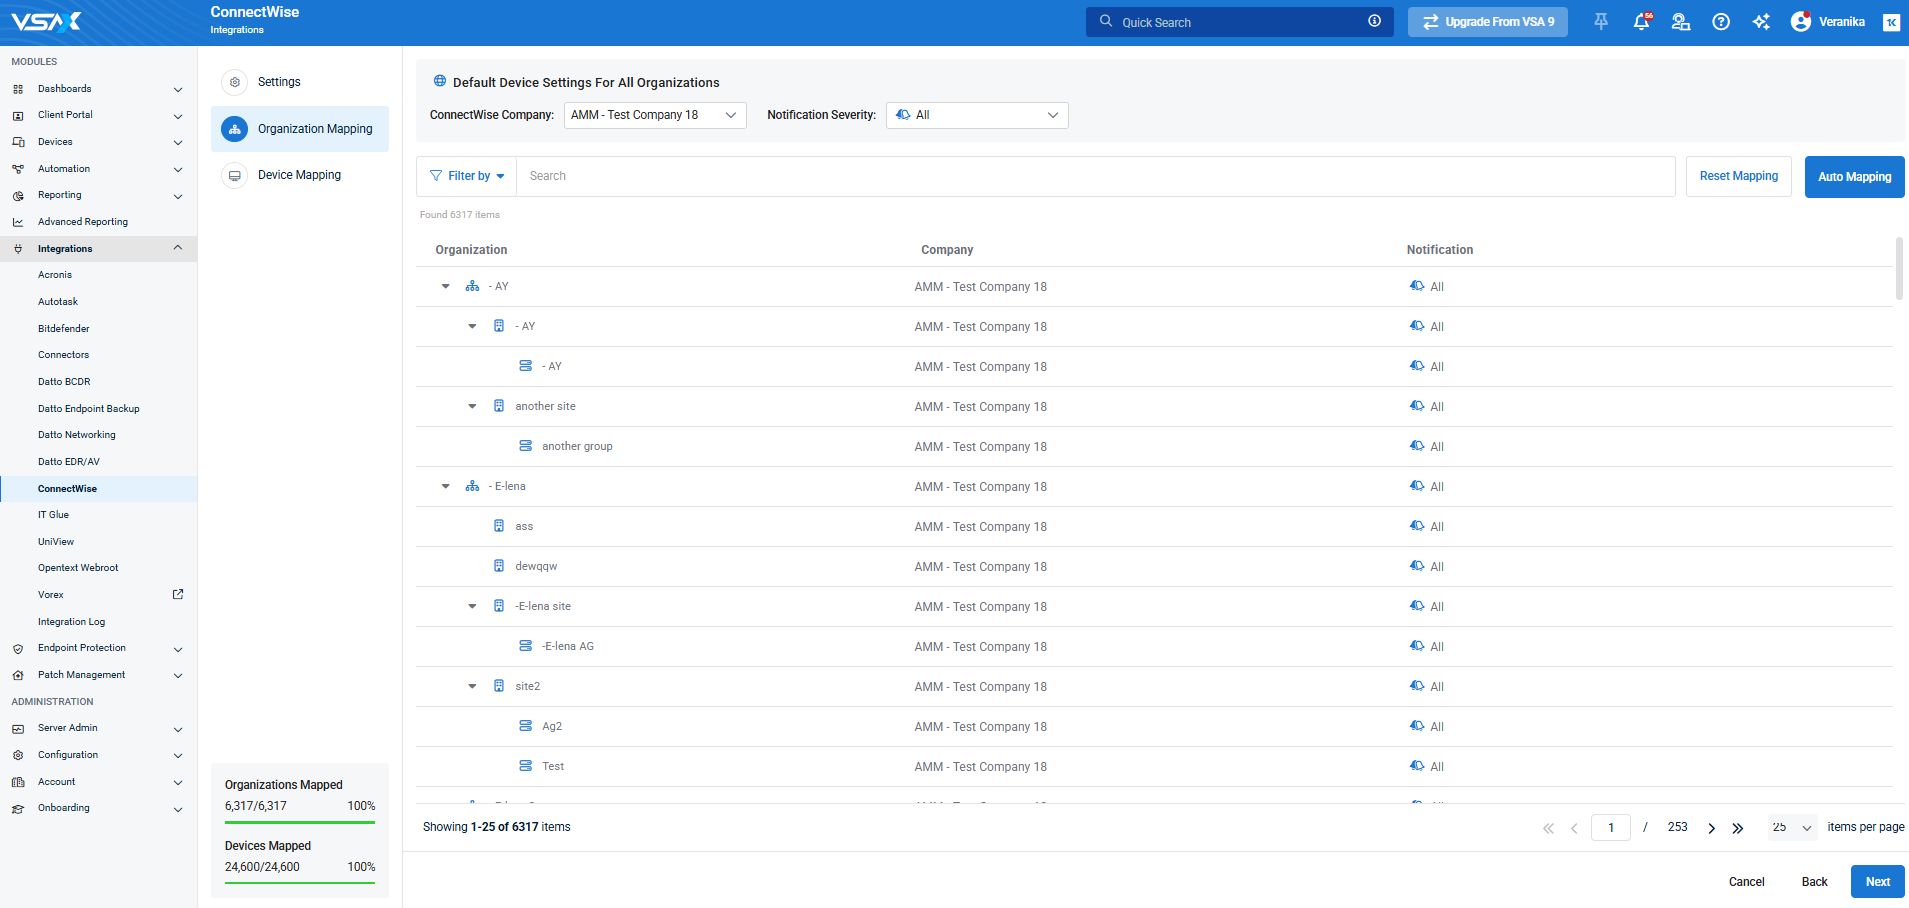Click the organization Search input field
This screenshot has width=1909, height=908.
coord(1095,176)
